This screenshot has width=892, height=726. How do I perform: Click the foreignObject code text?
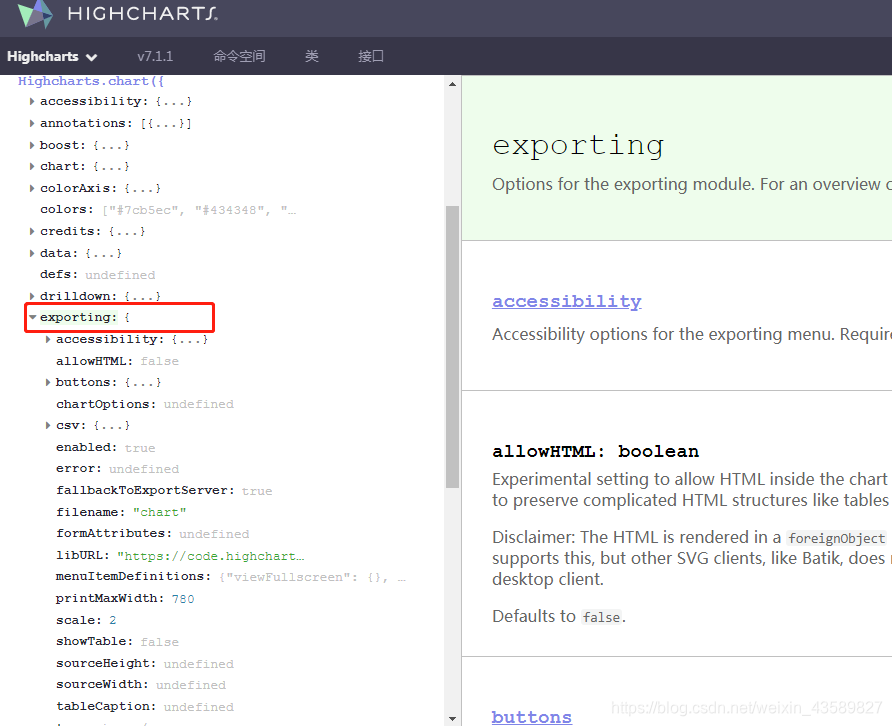pyautogui.click(x=836, y=538)
